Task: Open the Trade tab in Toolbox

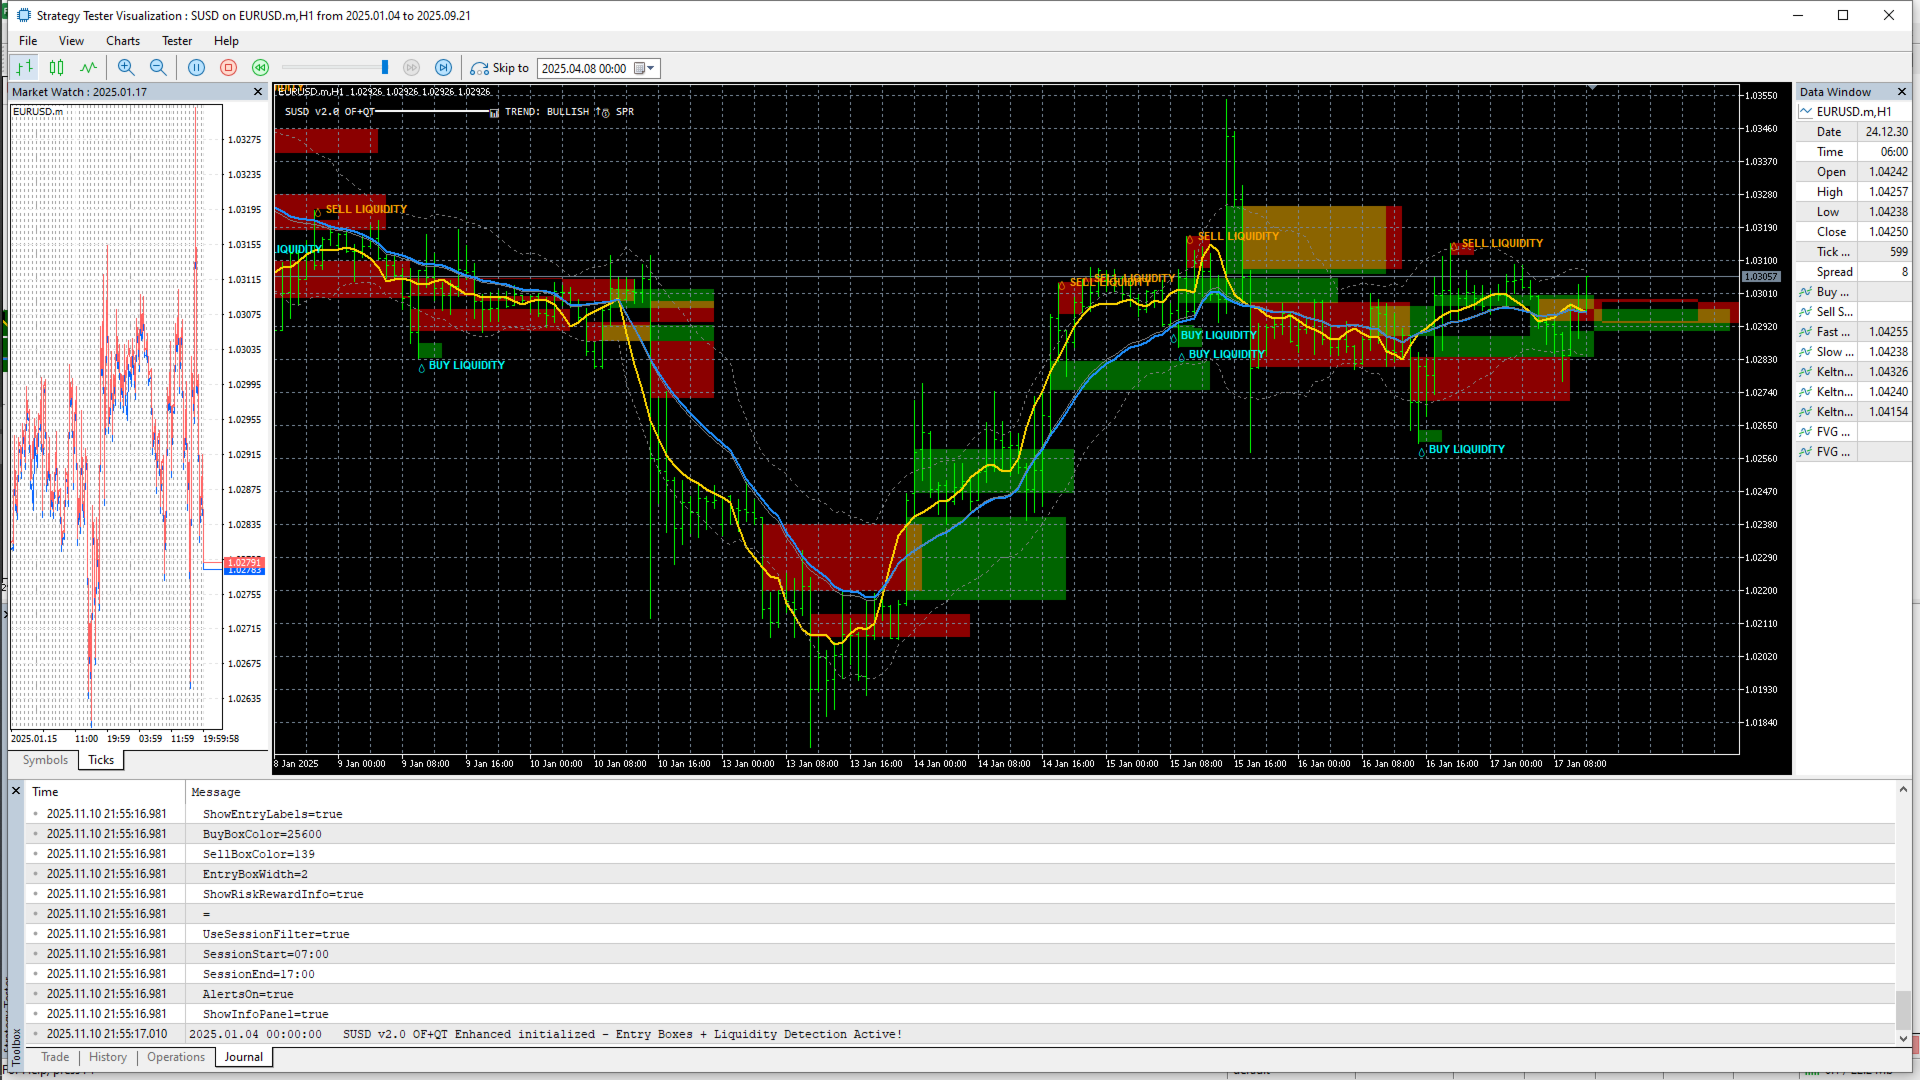Action: [x=55, y=1057]
